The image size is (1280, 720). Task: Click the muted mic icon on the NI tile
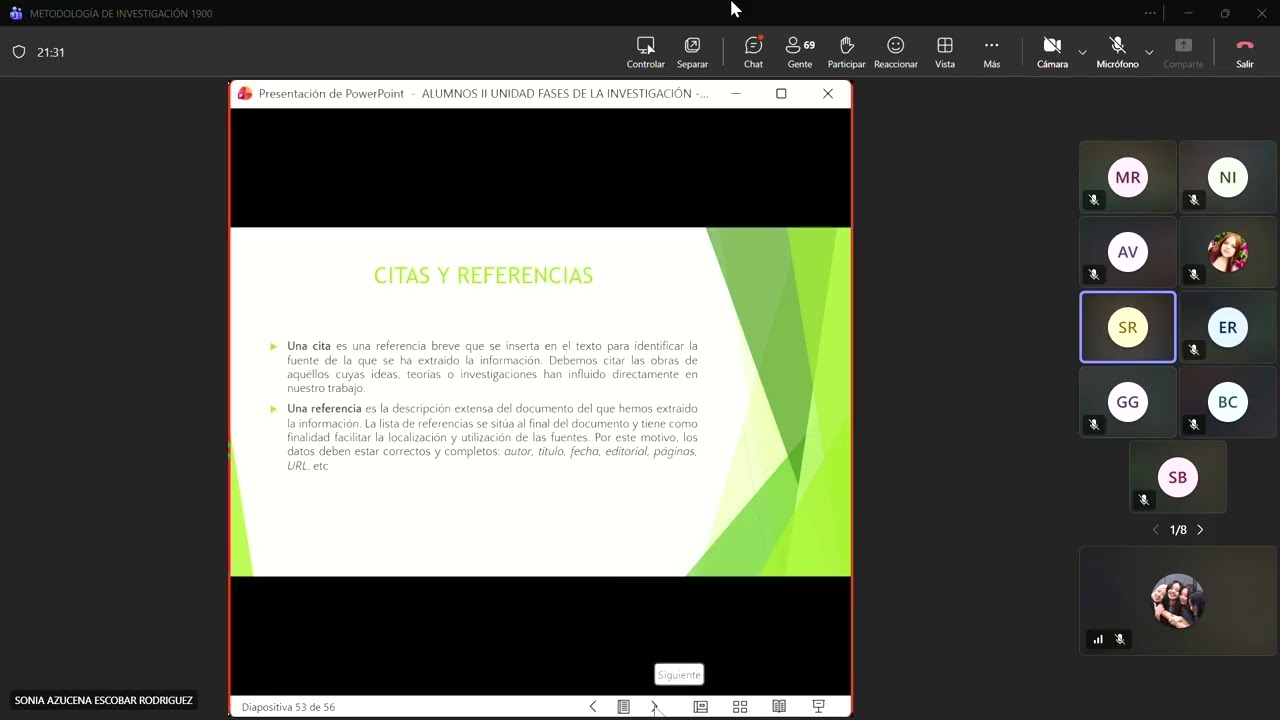1193,200
